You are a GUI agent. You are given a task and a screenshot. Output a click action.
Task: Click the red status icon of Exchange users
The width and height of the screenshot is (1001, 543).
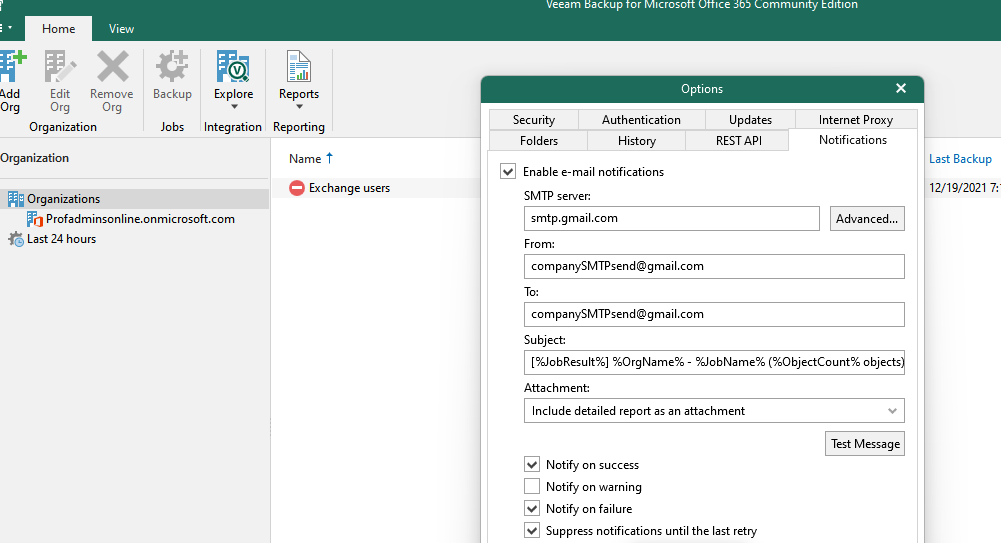(297, 188)
